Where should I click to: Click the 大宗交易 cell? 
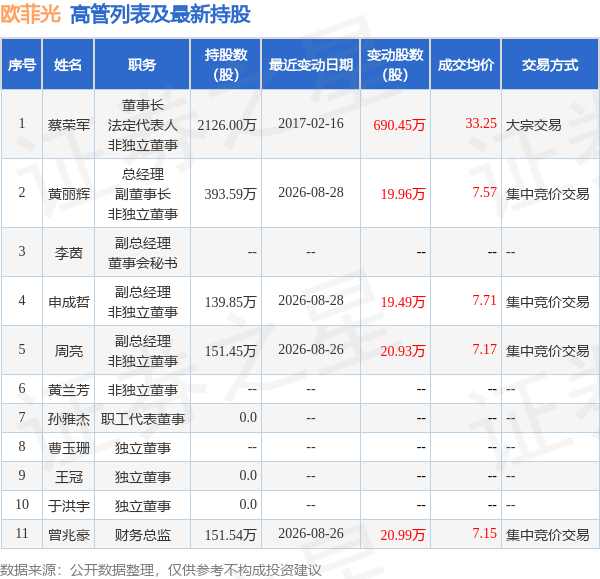[533, 125]
